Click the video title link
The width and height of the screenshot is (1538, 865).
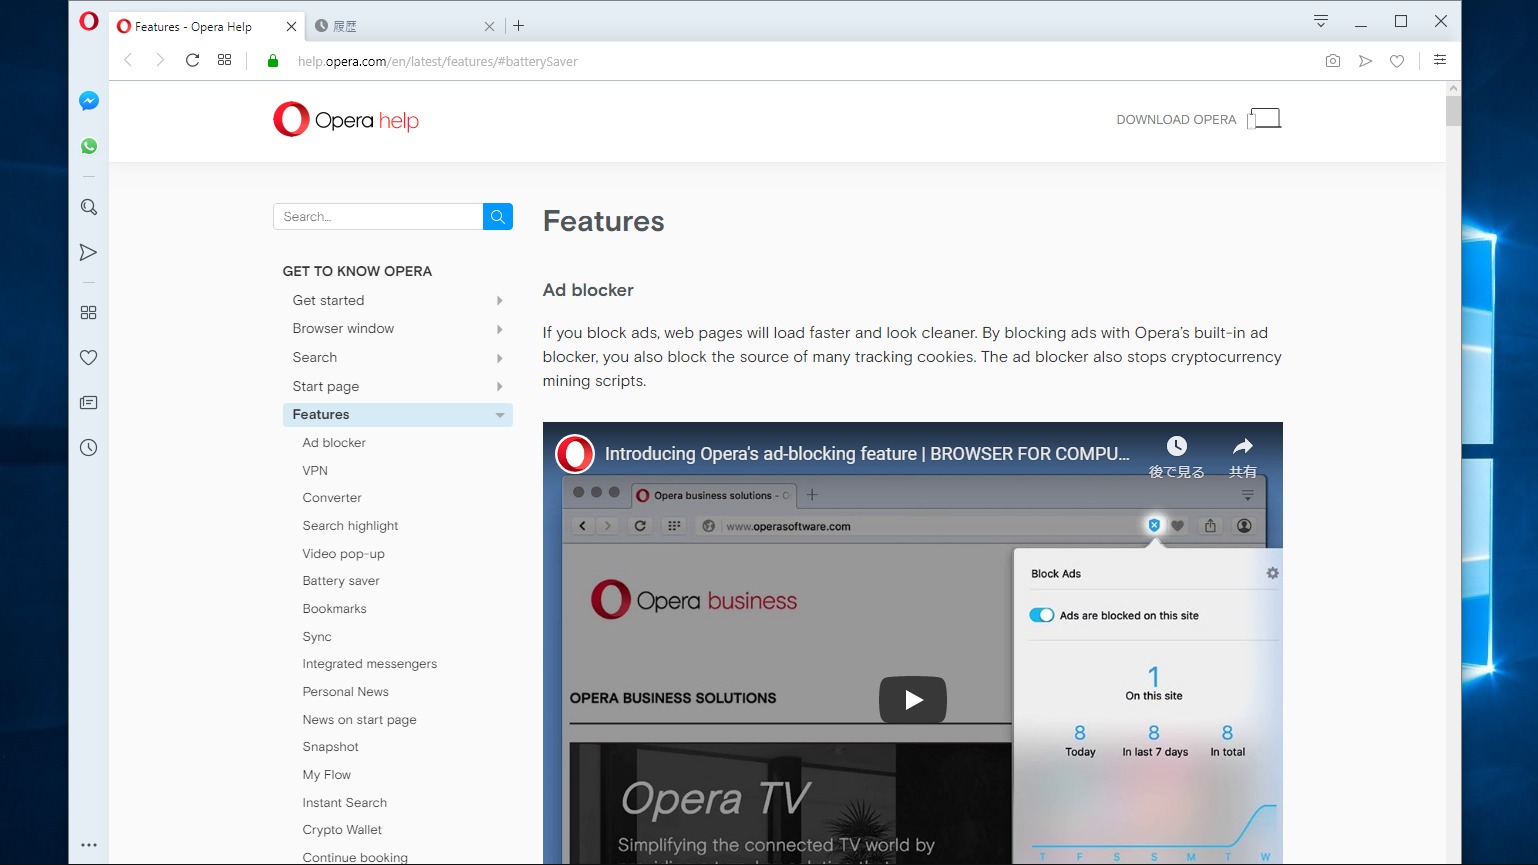867,454
